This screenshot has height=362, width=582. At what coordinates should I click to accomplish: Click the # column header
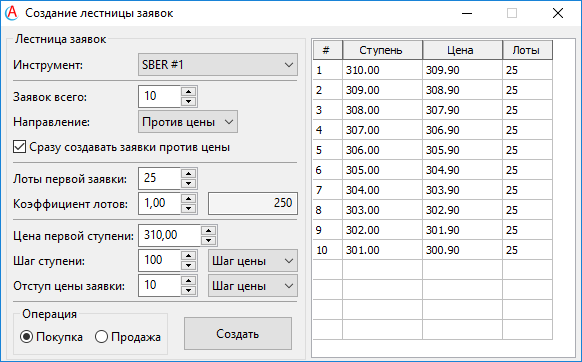(327, 50)
